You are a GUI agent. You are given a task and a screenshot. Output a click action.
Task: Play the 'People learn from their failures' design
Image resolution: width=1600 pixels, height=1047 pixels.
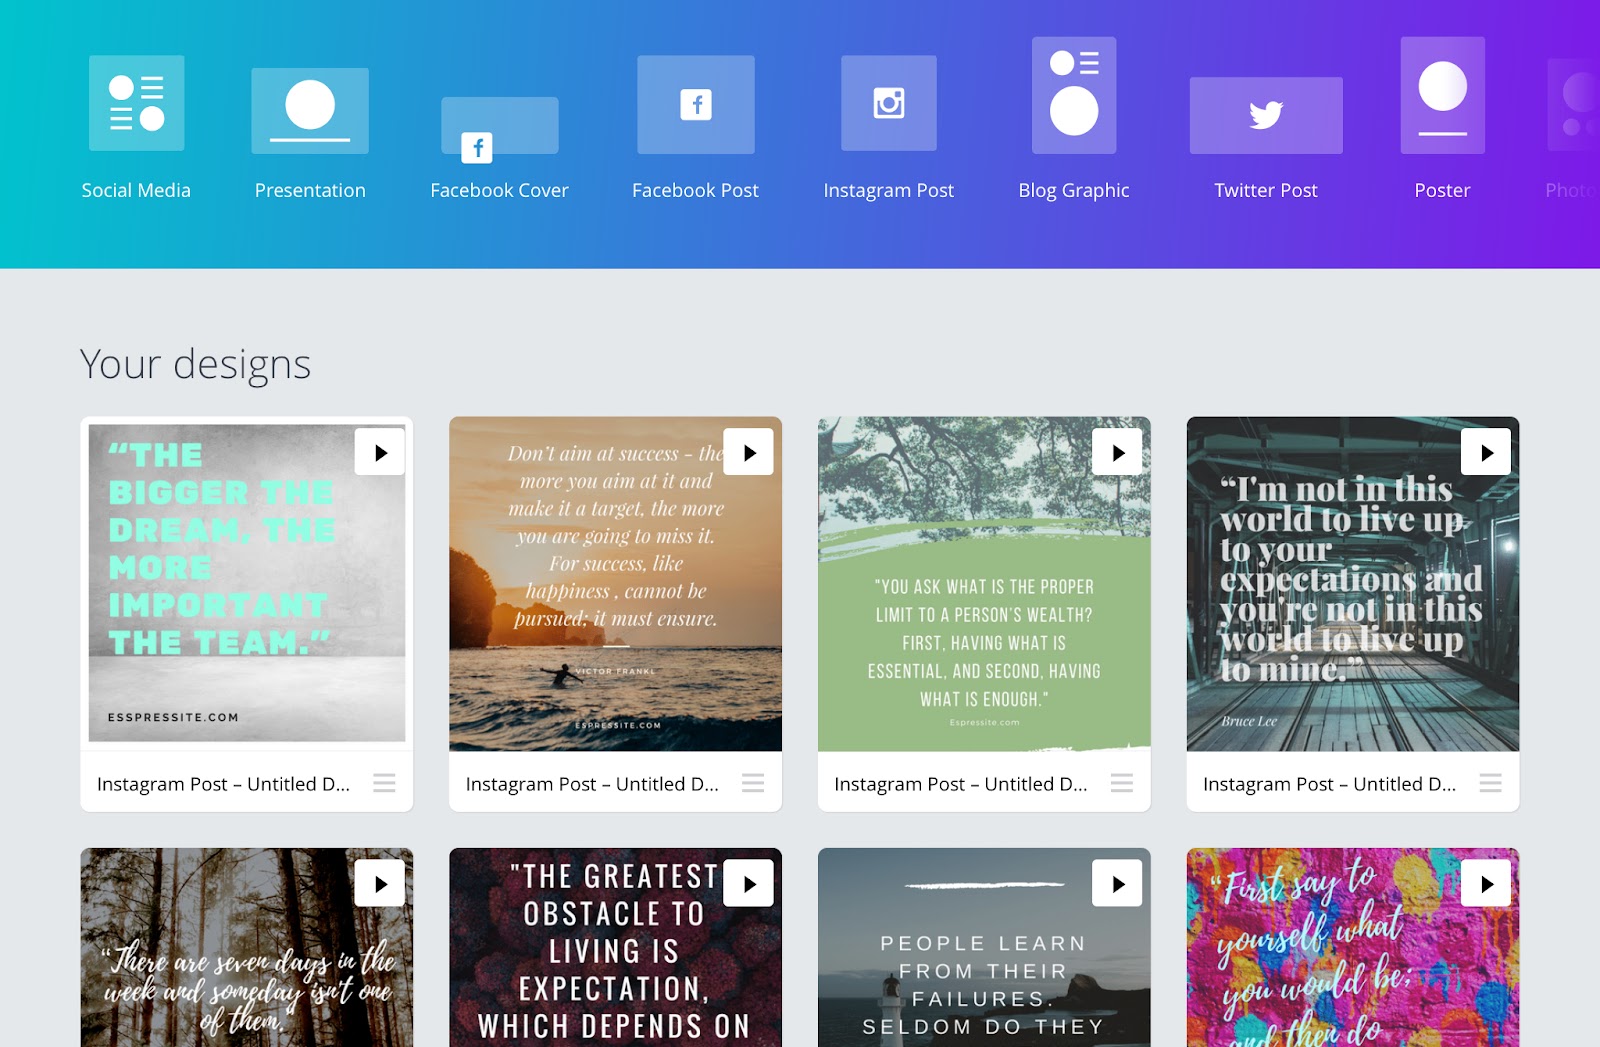1118,883
